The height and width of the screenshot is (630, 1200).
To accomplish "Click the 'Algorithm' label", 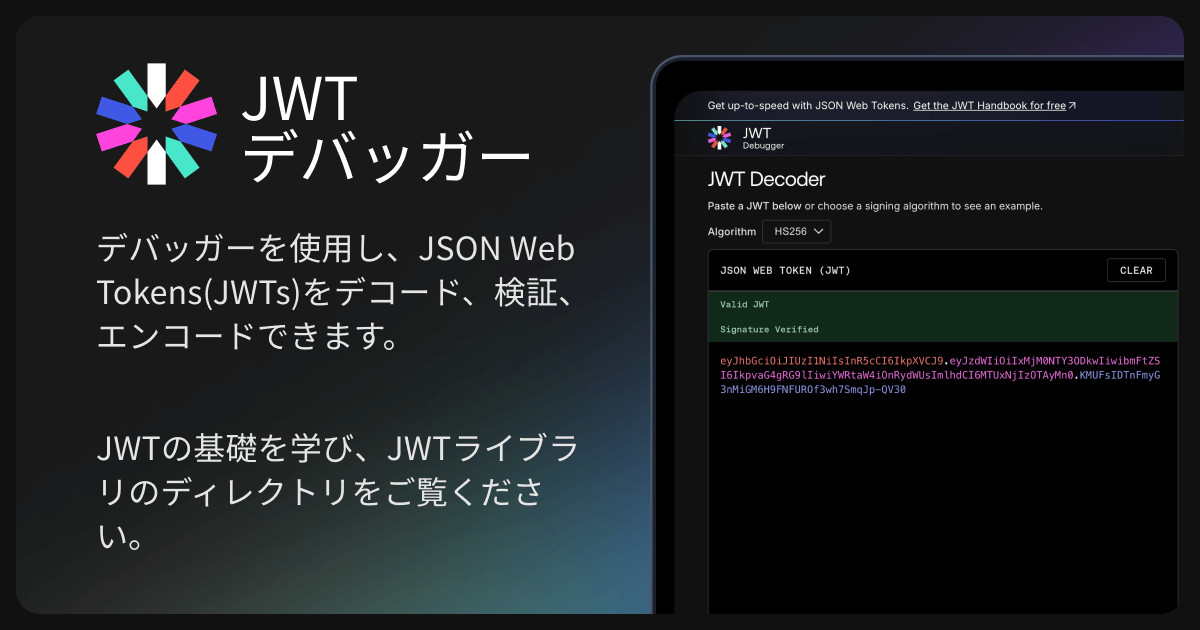I will 732,232.
